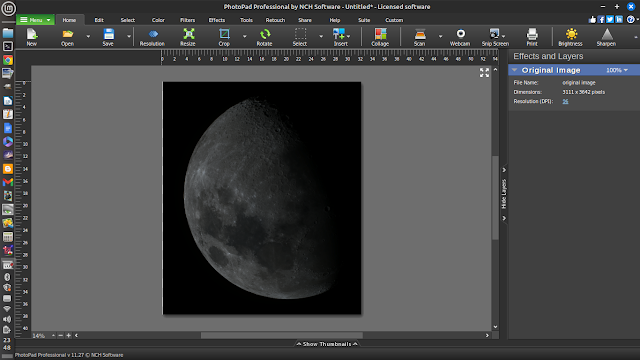
Task: Launch the Snip Screen tool
Action: (x=495, y=37)
